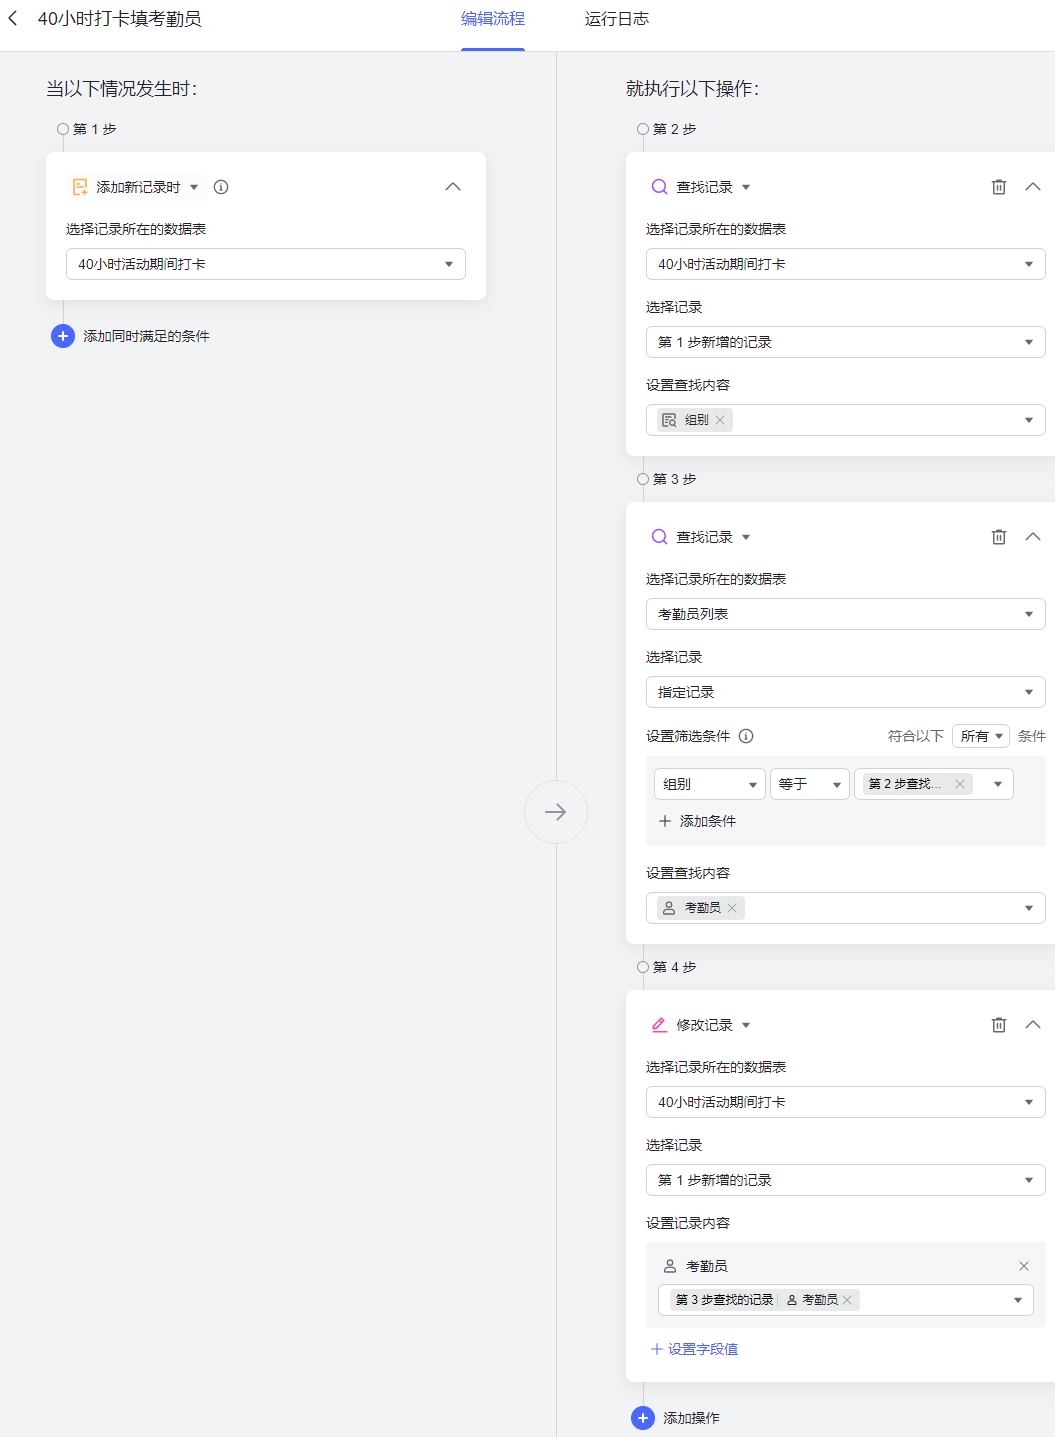Remove the 考勤员 field from 设置记录内容
The width and height of the screenshot is (1055, 1437).
click(x=1023, y=1266)
